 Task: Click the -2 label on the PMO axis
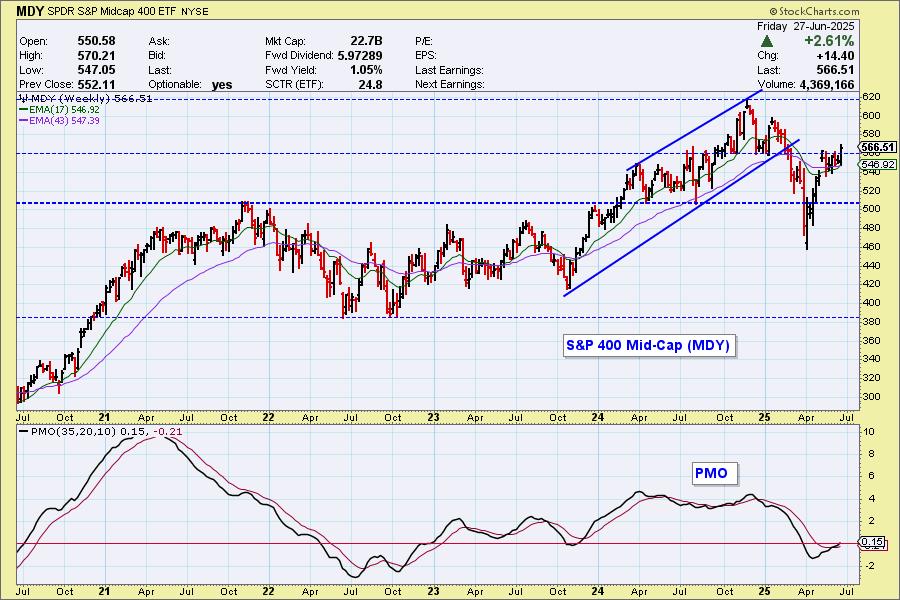[x=869, y=566]
